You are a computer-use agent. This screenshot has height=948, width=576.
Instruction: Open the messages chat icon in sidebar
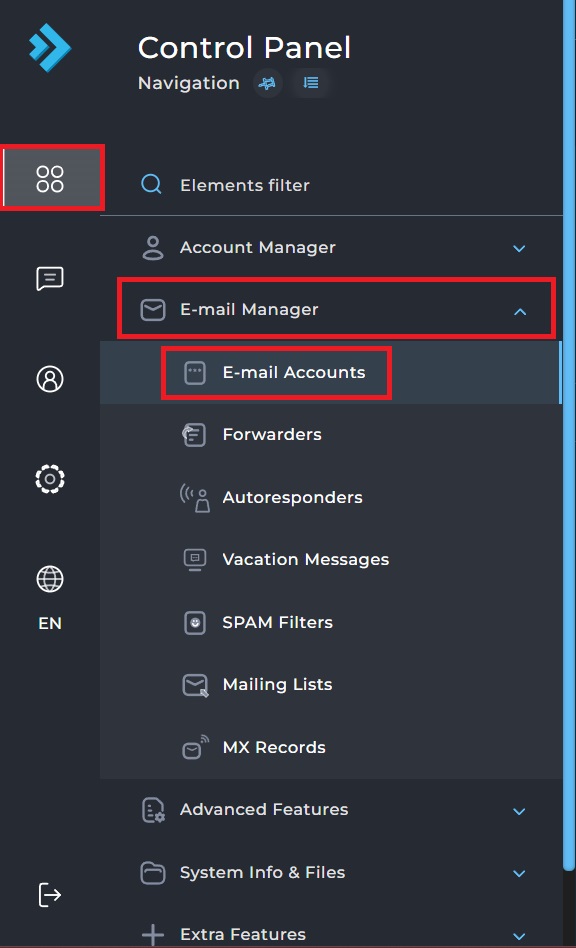pos(50,279)
